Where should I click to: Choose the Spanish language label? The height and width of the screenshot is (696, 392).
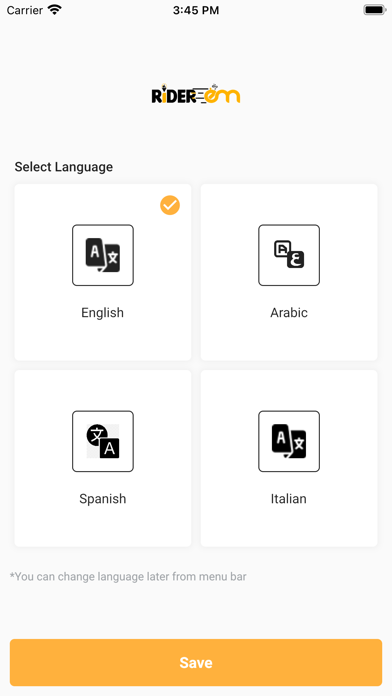[x=103, y=498]
